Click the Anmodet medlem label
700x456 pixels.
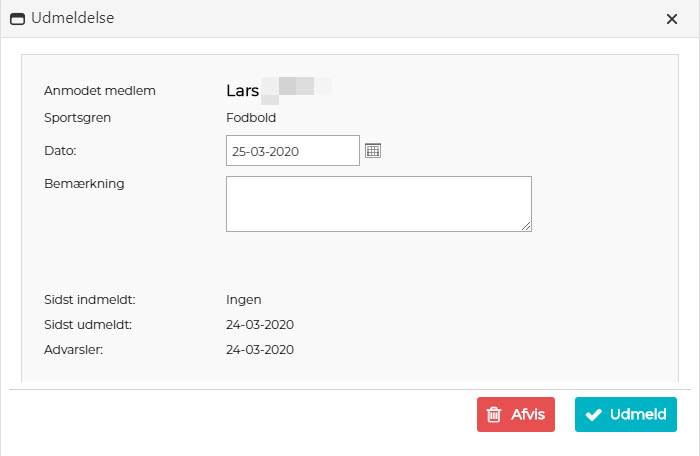[x=100, y=91]
